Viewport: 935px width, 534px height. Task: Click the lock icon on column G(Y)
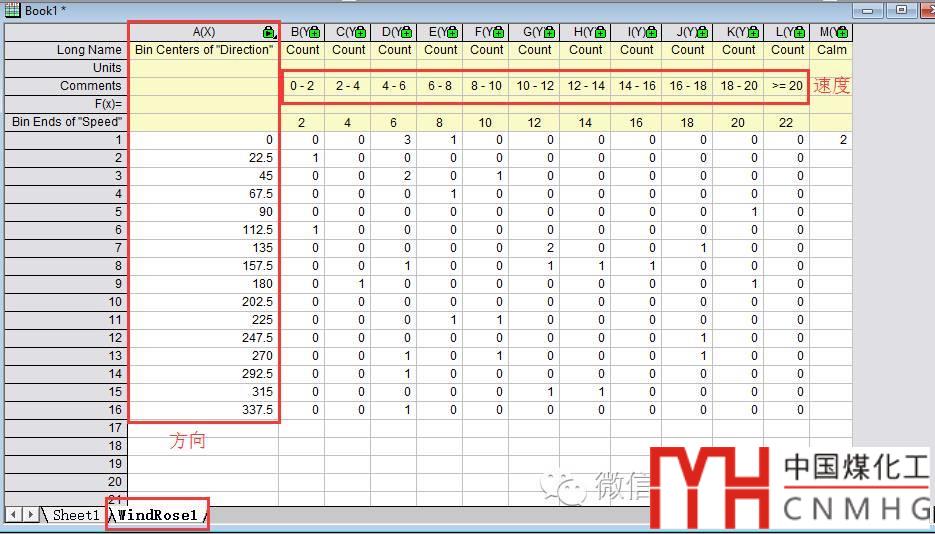(549, 32)
